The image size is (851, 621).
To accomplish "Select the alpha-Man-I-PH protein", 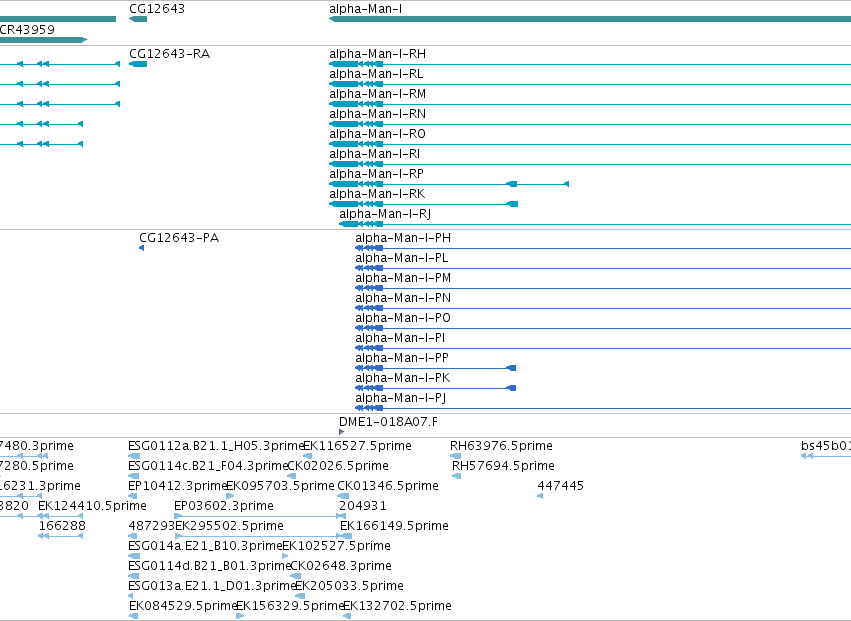I will 403,238.
